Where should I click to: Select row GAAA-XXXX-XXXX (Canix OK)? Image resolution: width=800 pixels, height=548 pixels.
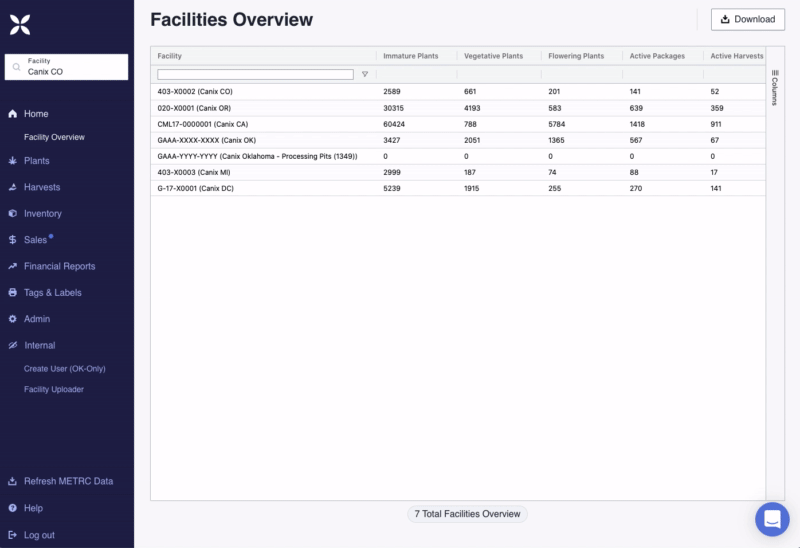[x=458, y=140]
